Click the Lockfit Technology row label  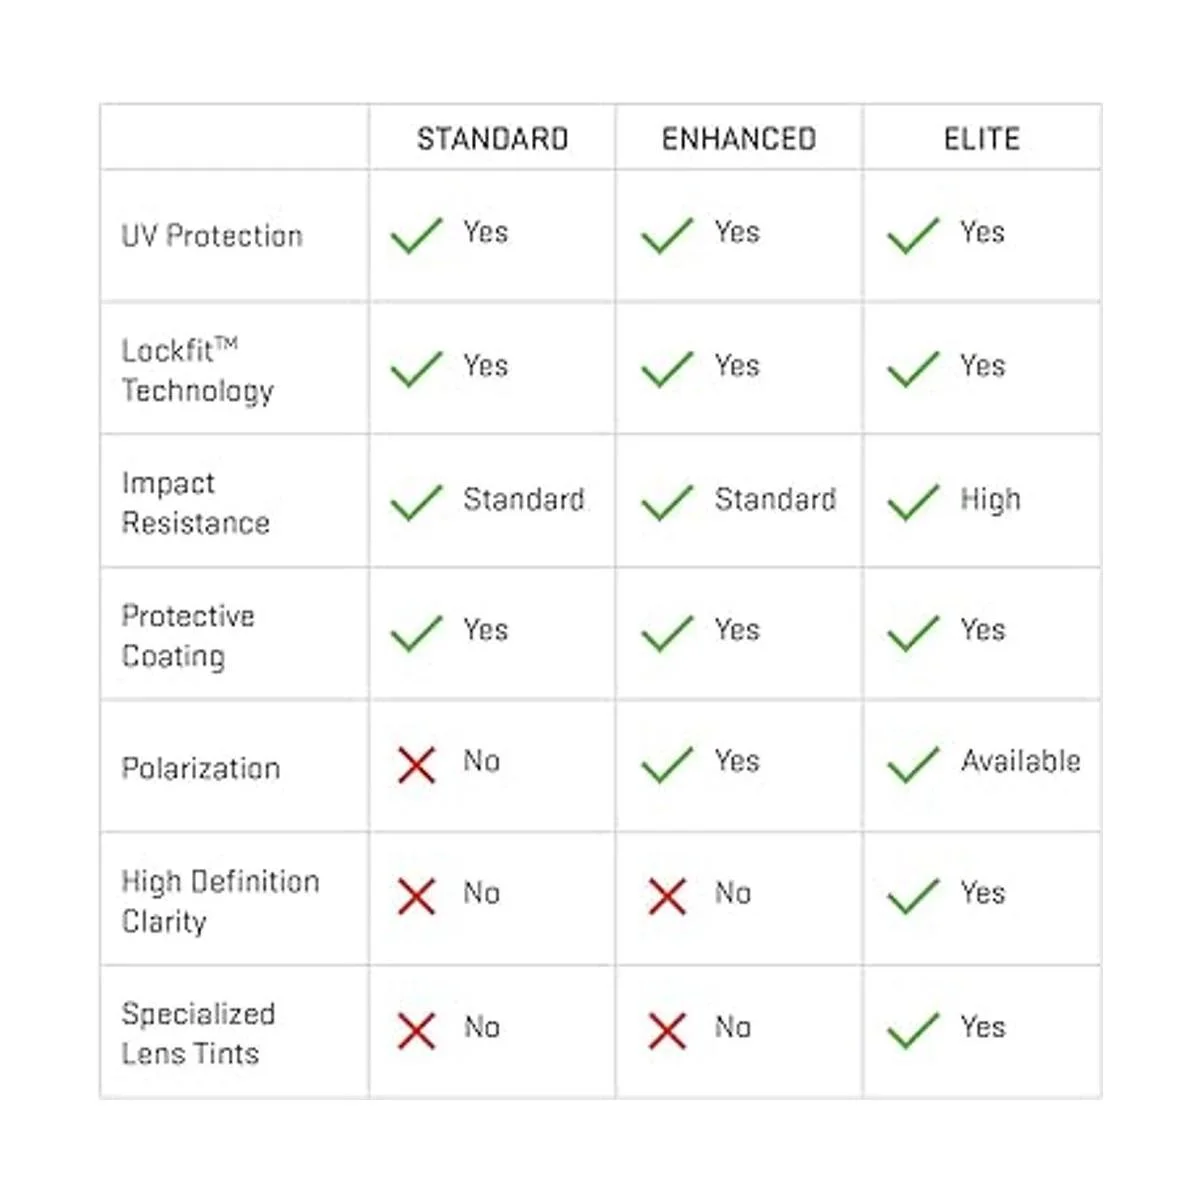point(197,370)
